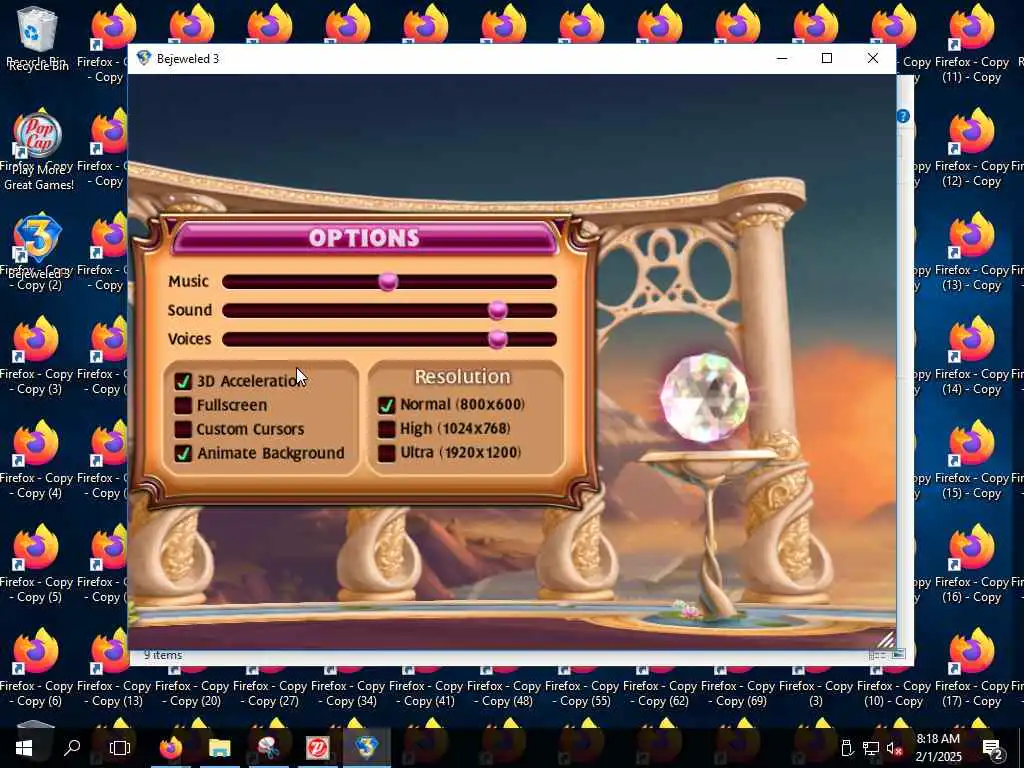Click the USB safely remove tray icon
This screenshot has height=768, width=1024.
pyautogui.click(x=847, y=748)
